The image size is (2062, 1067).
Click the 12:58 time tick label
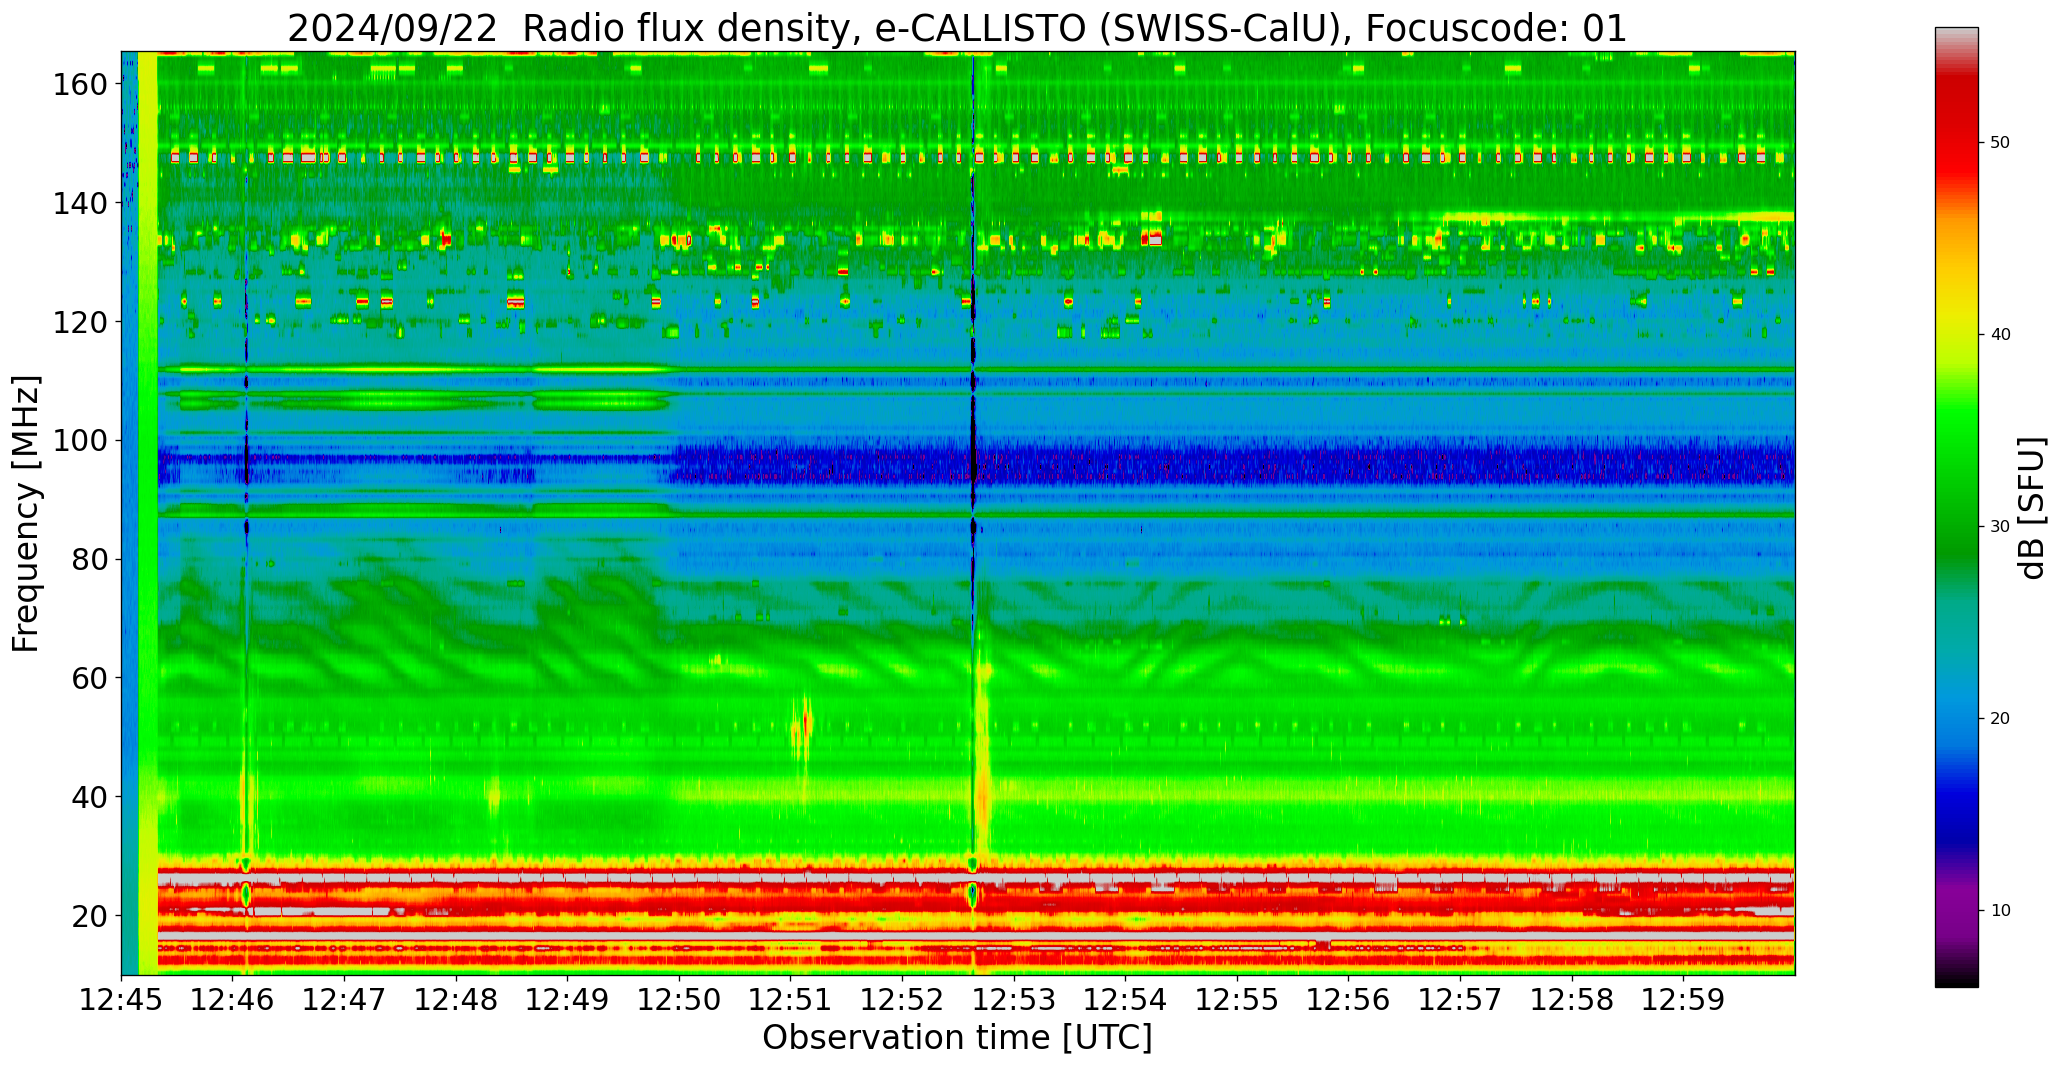(x=1571, y=1000)
